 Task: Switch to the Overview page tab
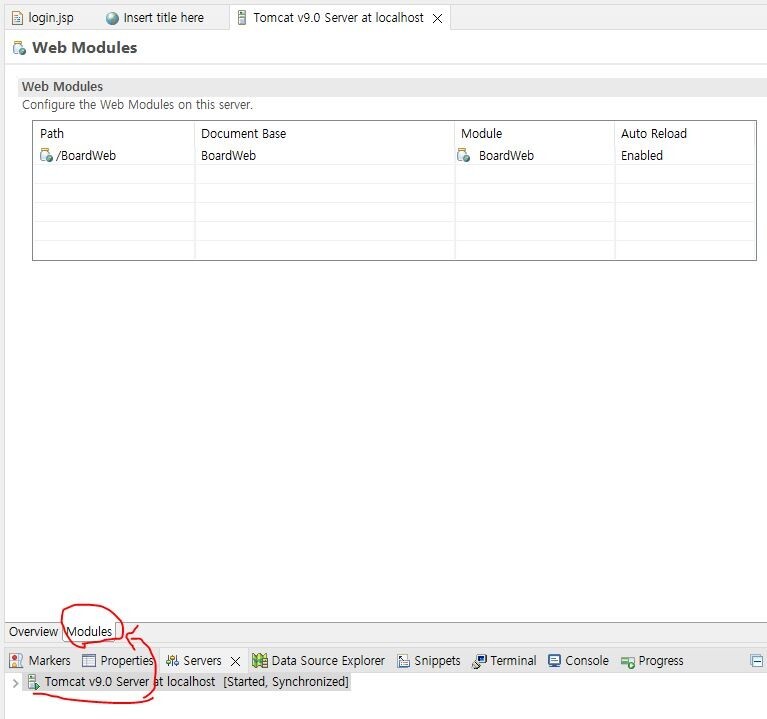[x=33, y=631]
